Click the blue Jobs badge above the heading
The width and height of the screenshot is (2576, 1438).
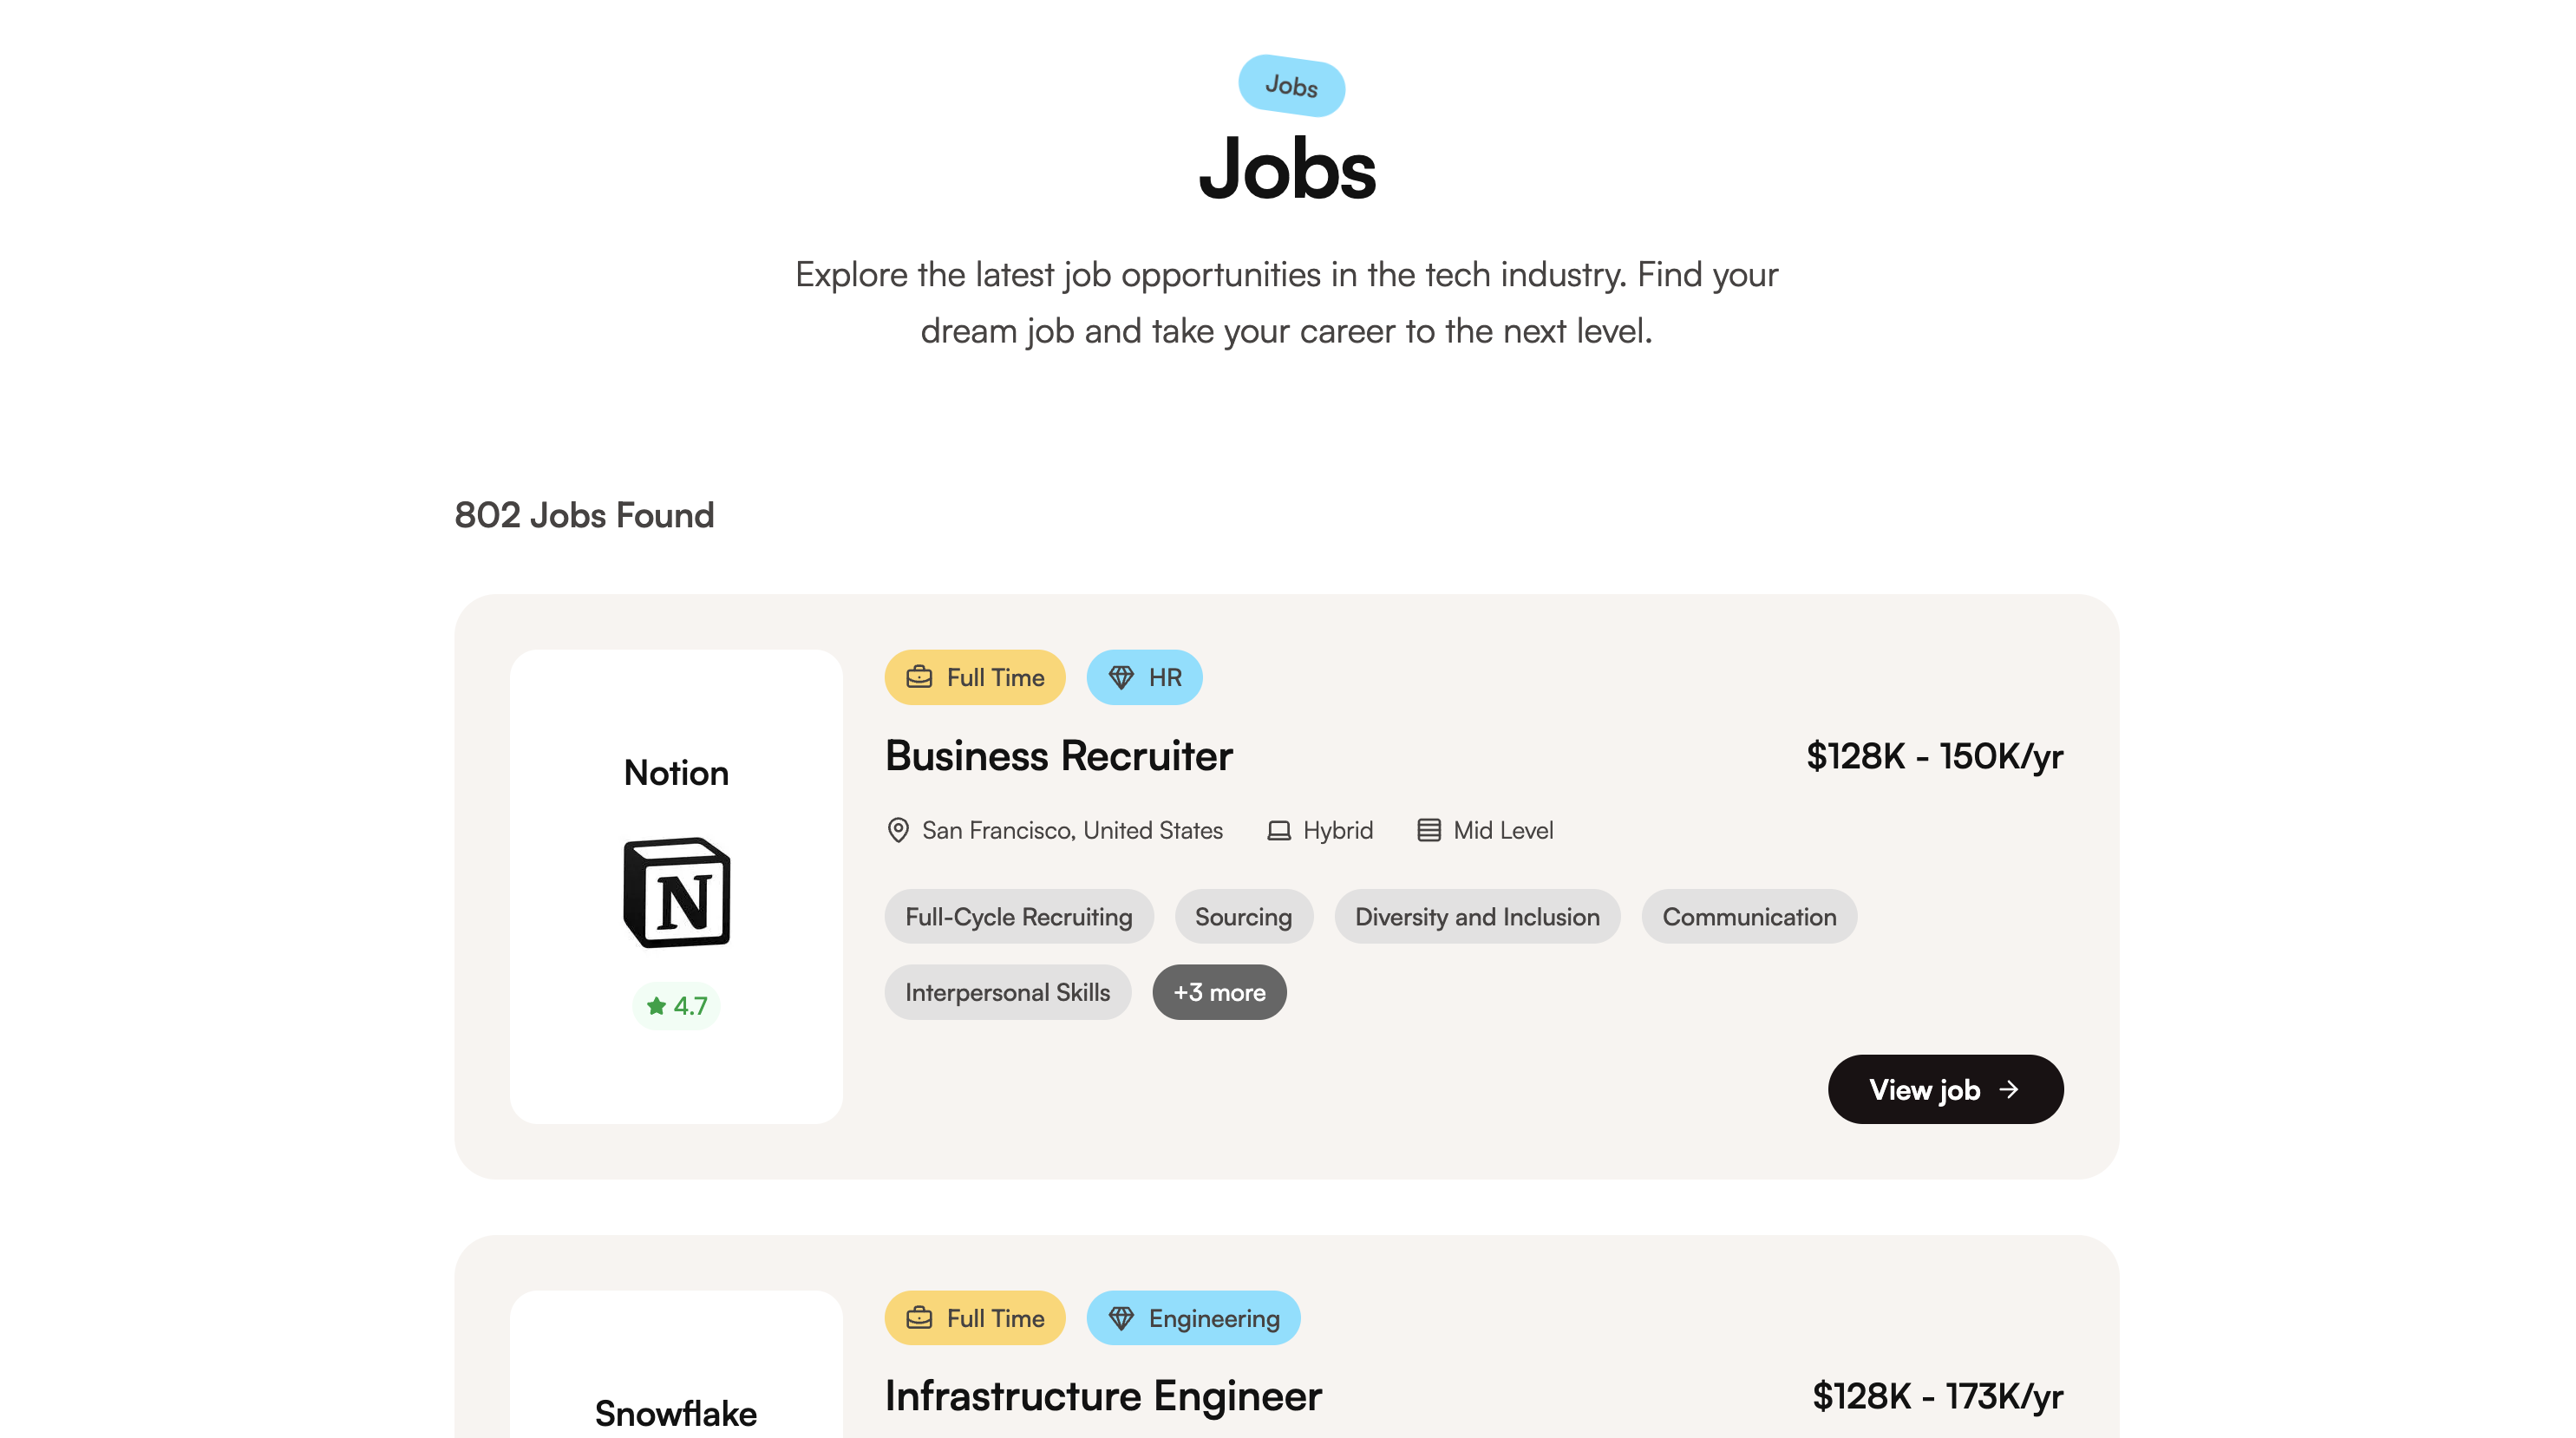click(1291, 85)
